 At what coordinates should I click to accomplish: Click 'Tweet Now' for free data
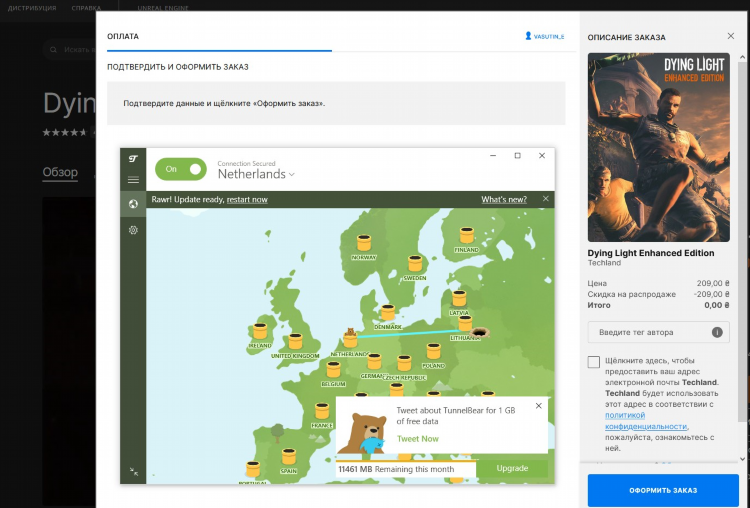tap(418, 439)
